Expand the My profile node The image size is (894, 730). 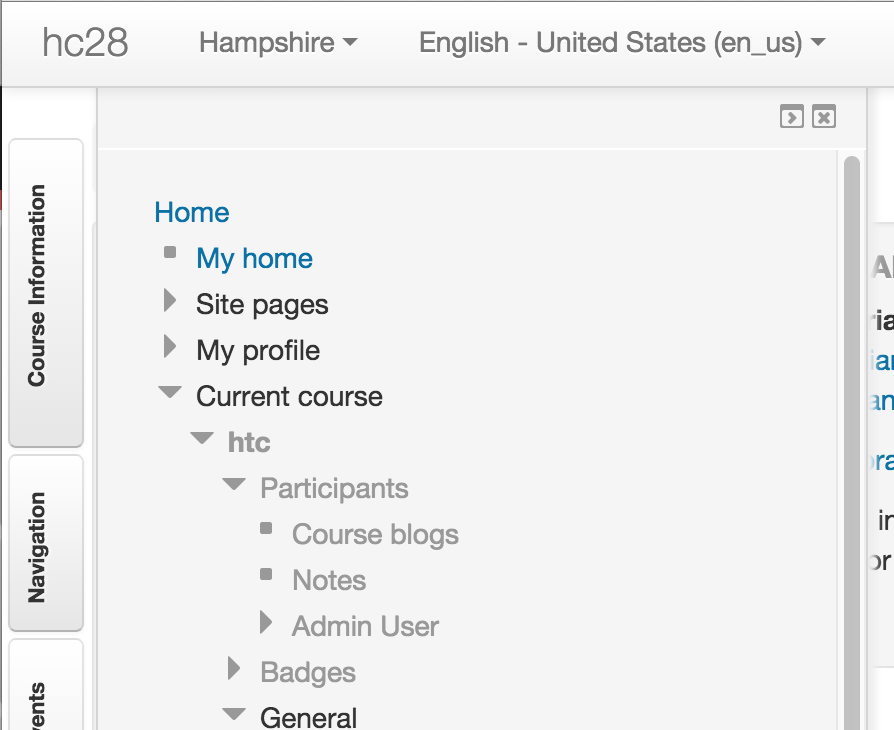pos(169,346)
